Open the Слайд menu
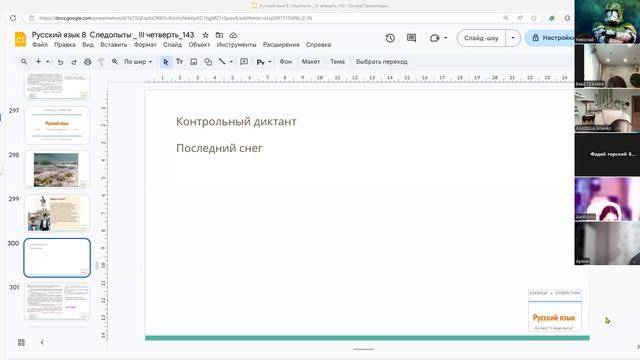 point(172,44)
